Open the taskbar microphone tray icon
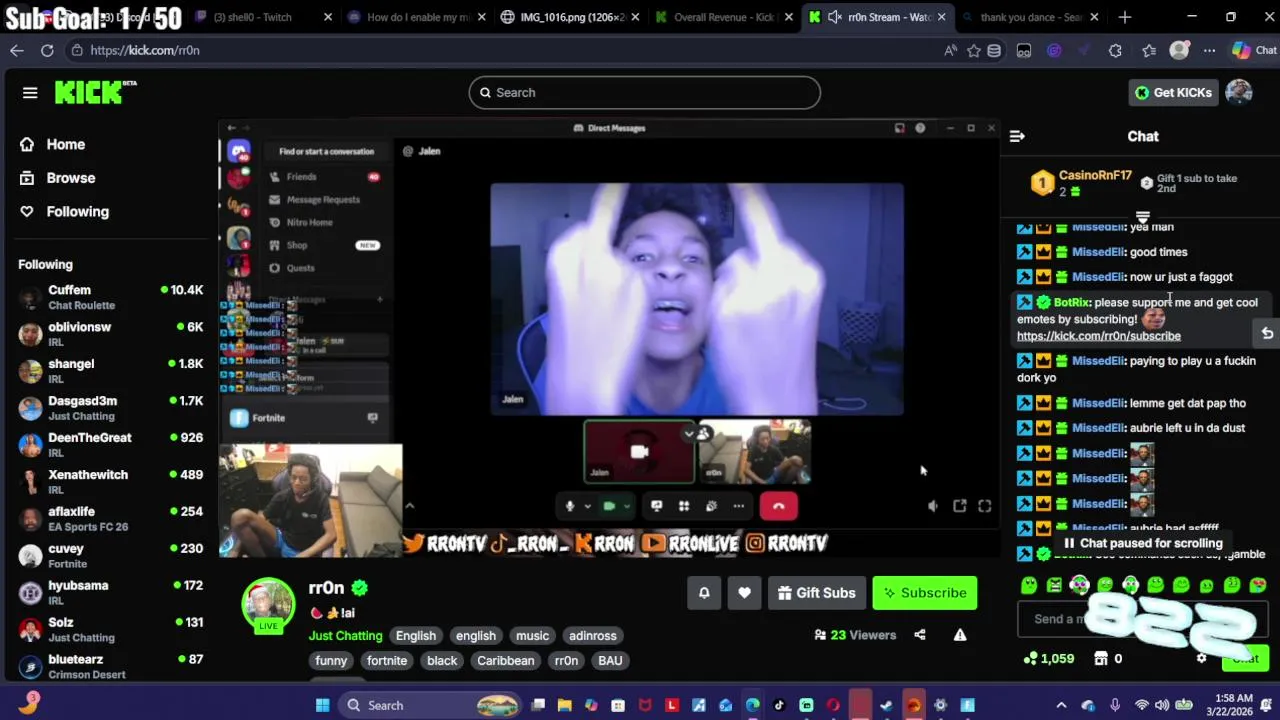 point(1115,705)
